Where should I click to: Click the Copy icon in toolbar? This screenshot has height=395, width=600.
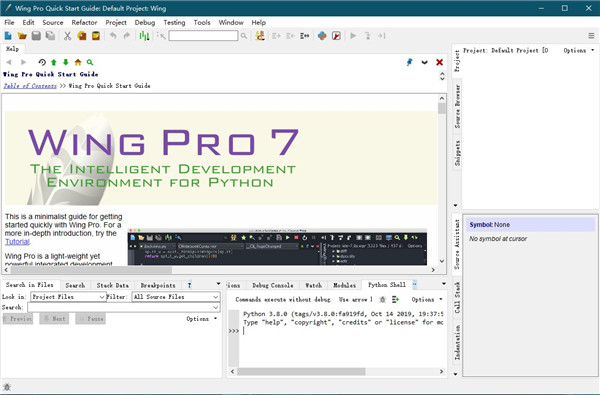pos(82,36)
